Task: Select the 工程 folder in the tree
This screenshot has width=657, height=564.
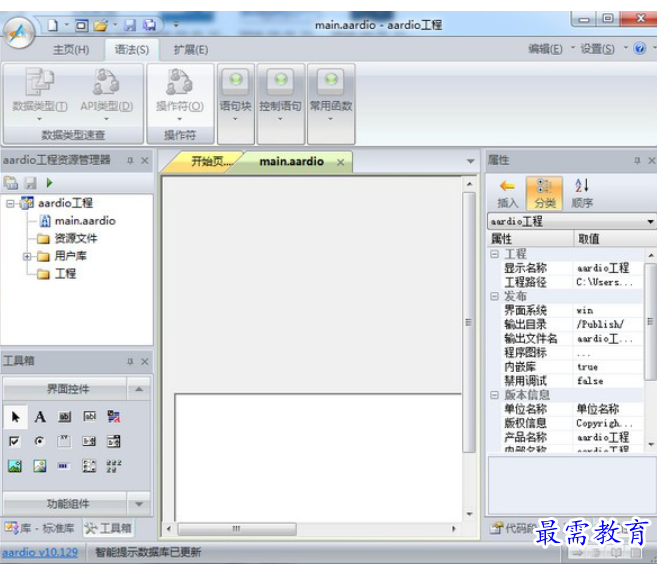Action: pos(65,274)
